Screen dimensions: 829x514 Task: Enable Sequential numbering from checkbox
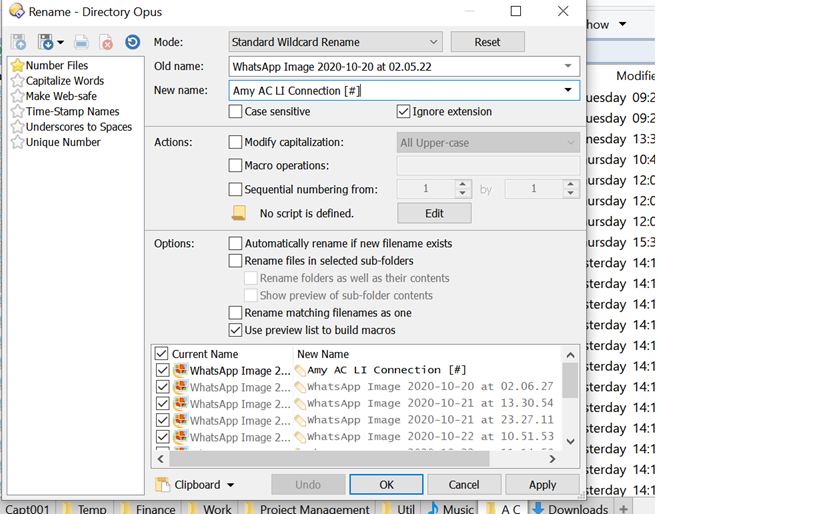pyautogui.click(x=235, y=189)
